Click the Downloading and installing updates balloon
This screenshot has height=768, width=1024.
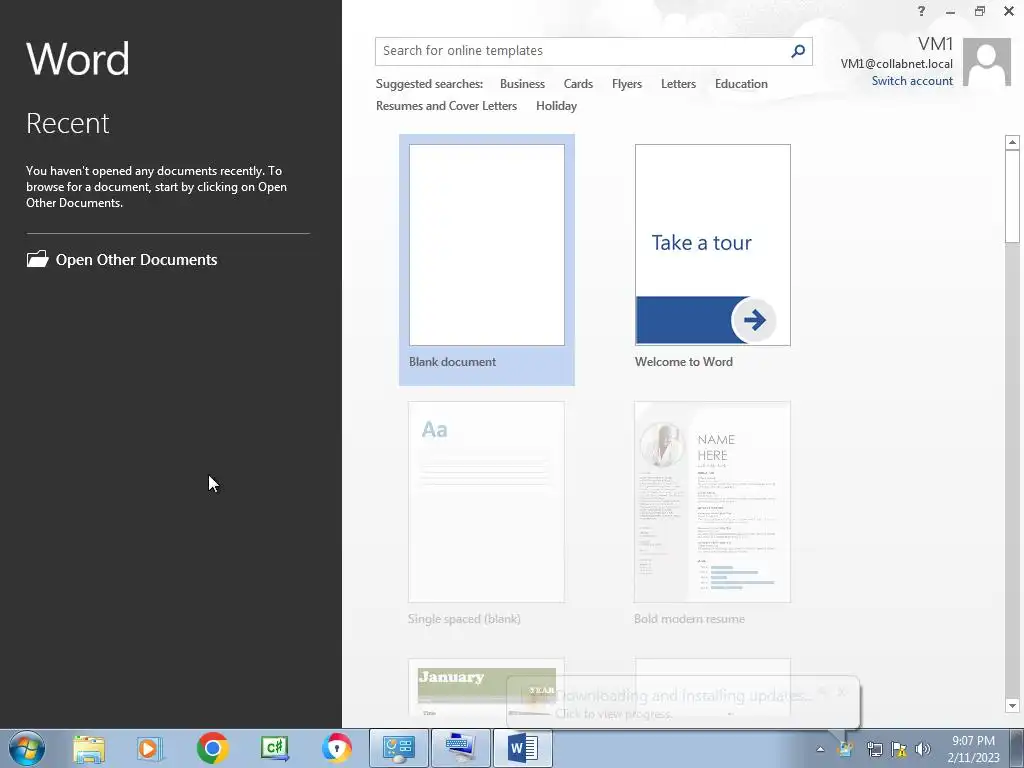point(683,702)
